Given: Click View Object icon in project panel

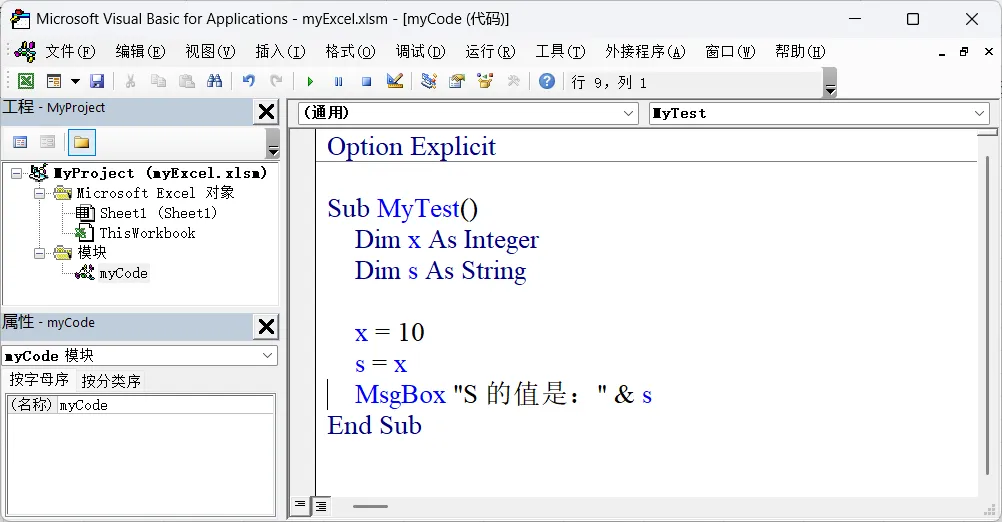Looking at the screenshot, I should (47, 142).
